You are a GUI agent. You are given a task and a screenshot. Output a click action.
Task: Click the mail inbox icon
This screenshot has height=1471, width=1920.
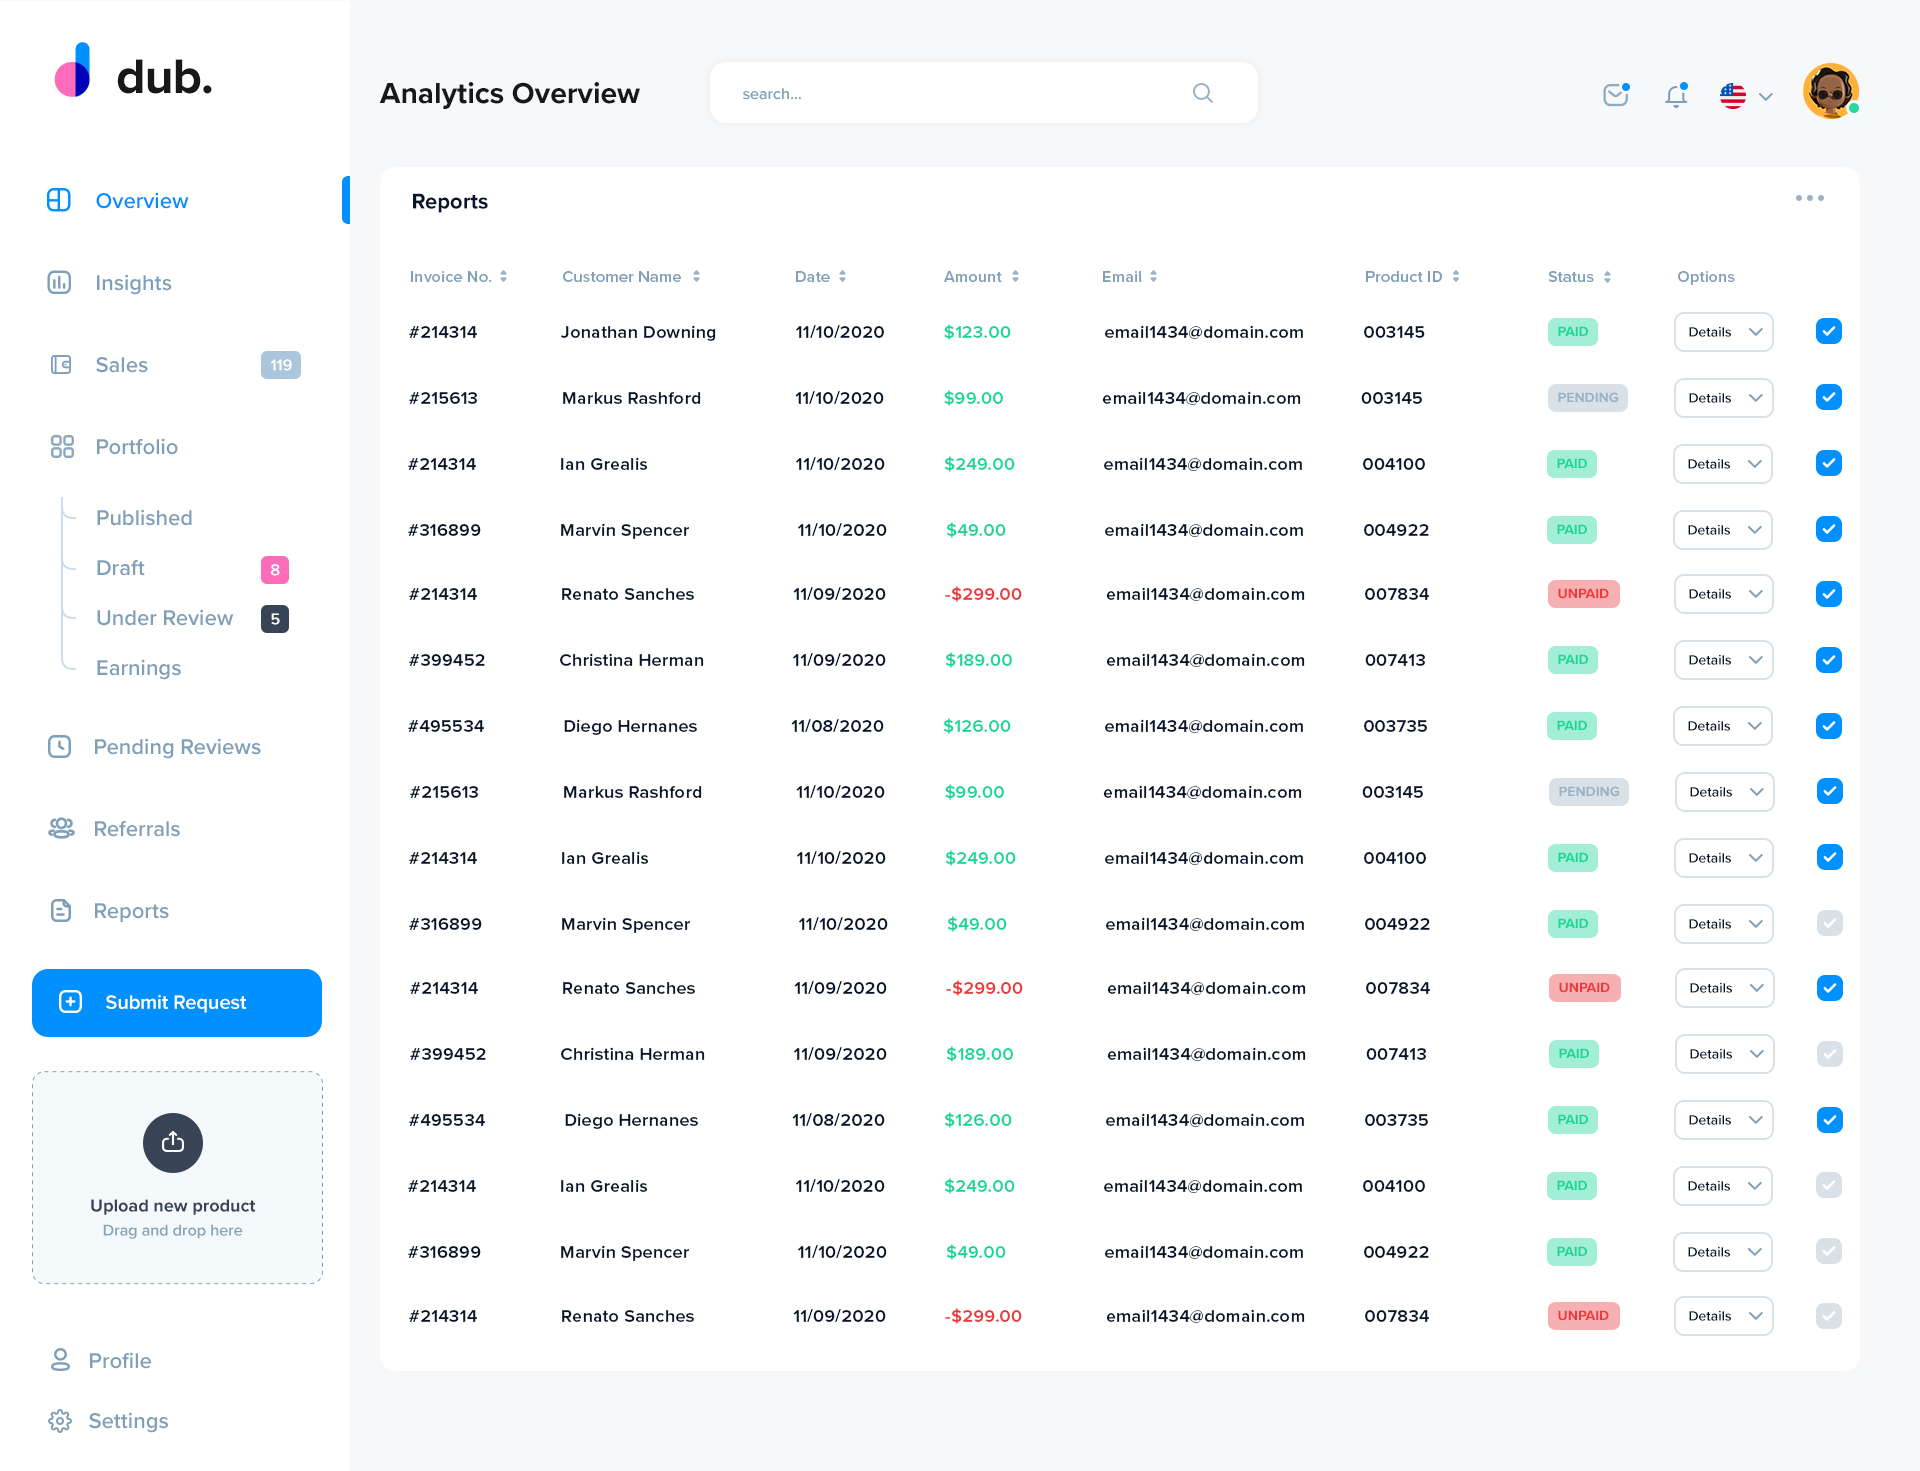[1615, 95]
